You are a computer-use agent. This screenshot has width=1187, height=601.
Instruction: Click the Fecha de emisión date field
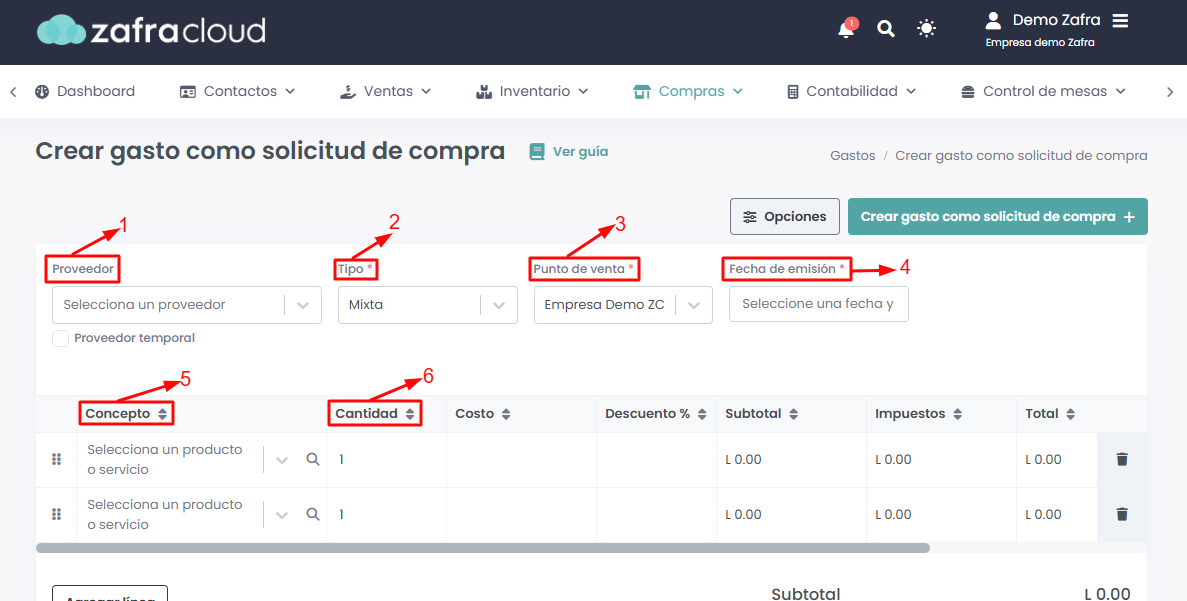click(818, 304)
